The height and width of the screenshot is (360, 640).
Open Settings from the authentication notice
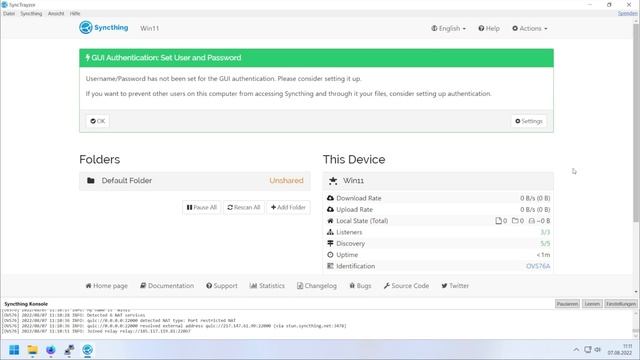pos(529,121)
